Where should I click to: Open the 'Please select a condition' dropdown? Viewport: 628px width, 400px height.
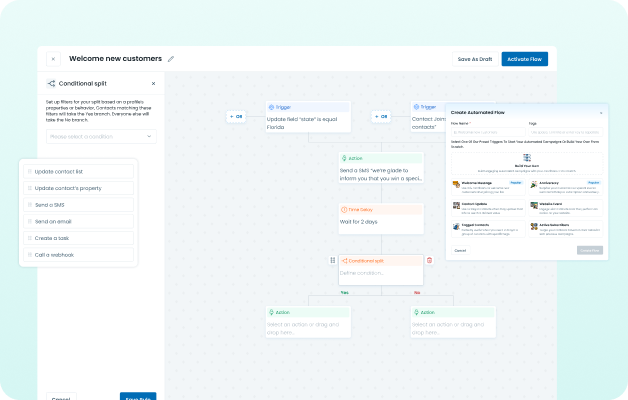[101, 136]
